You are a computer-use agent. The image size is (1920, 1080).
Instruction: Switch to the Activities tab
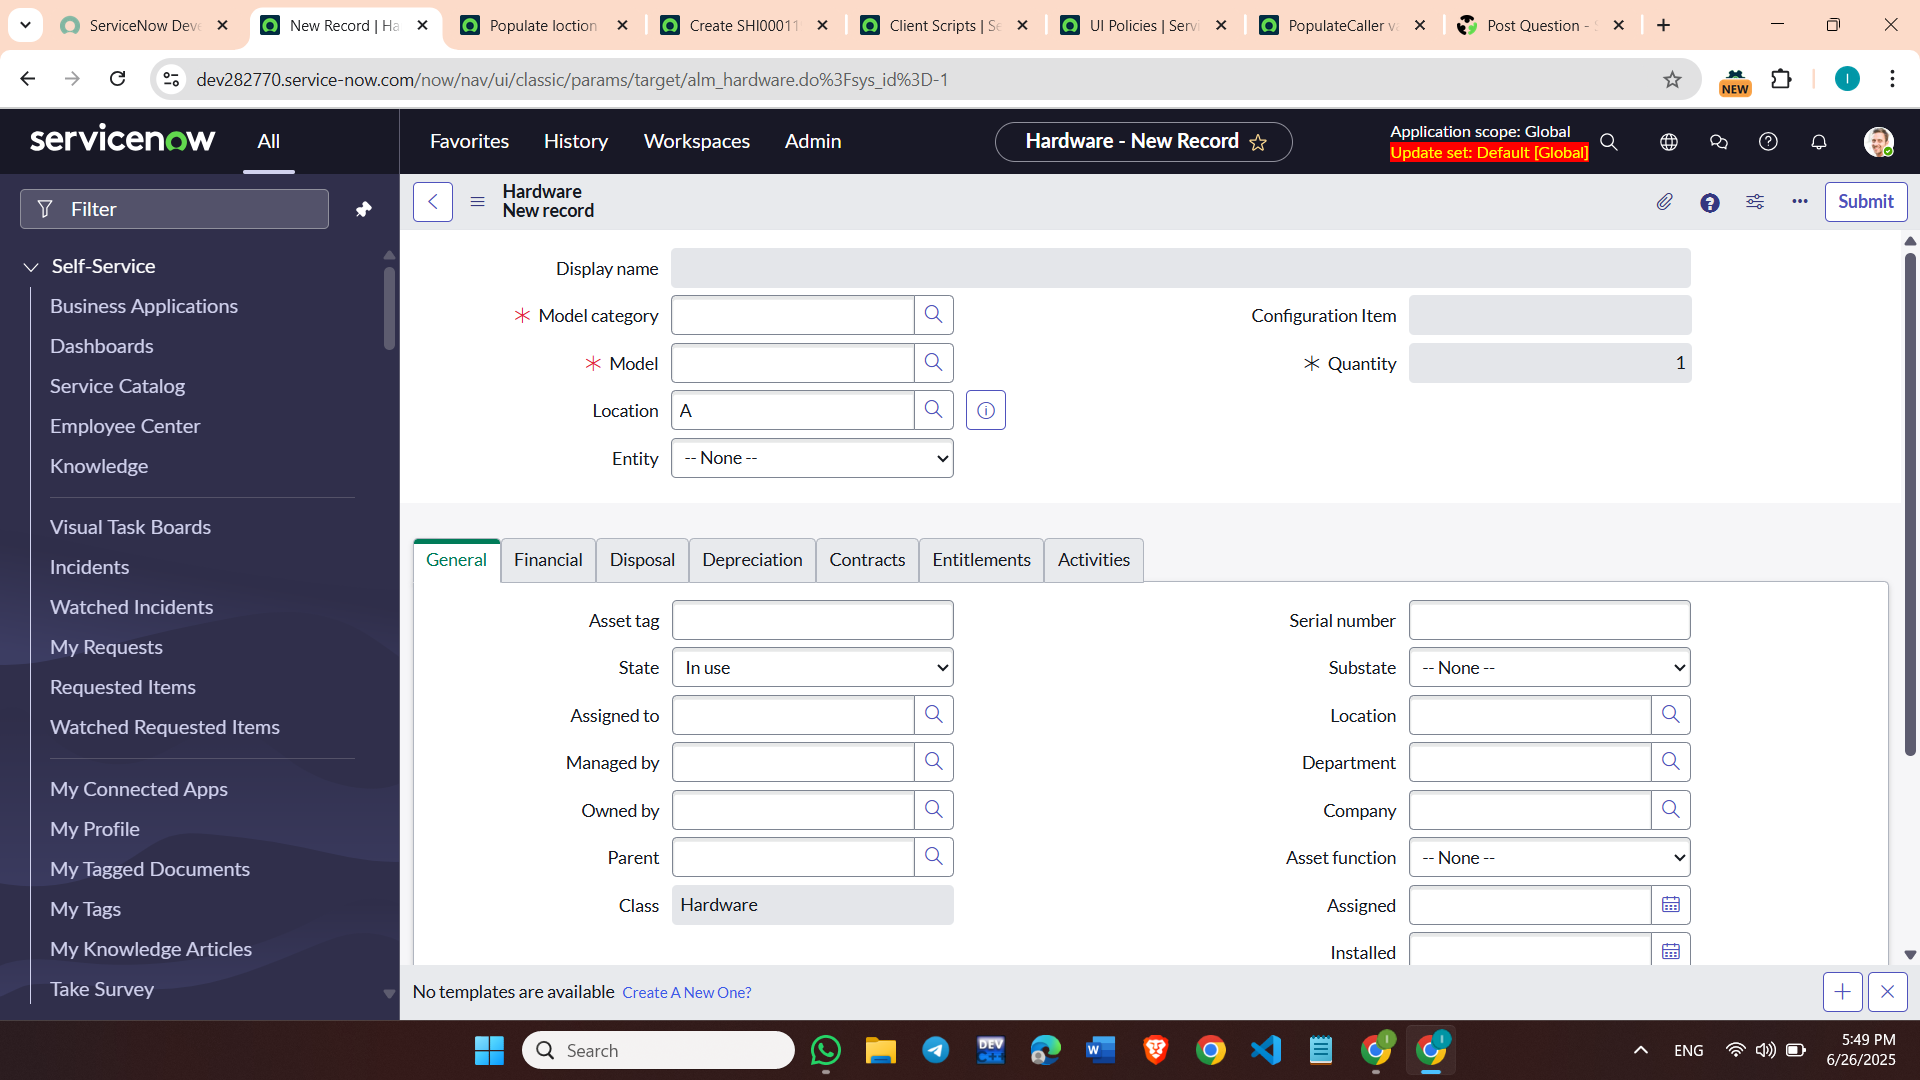(1094, 560)
